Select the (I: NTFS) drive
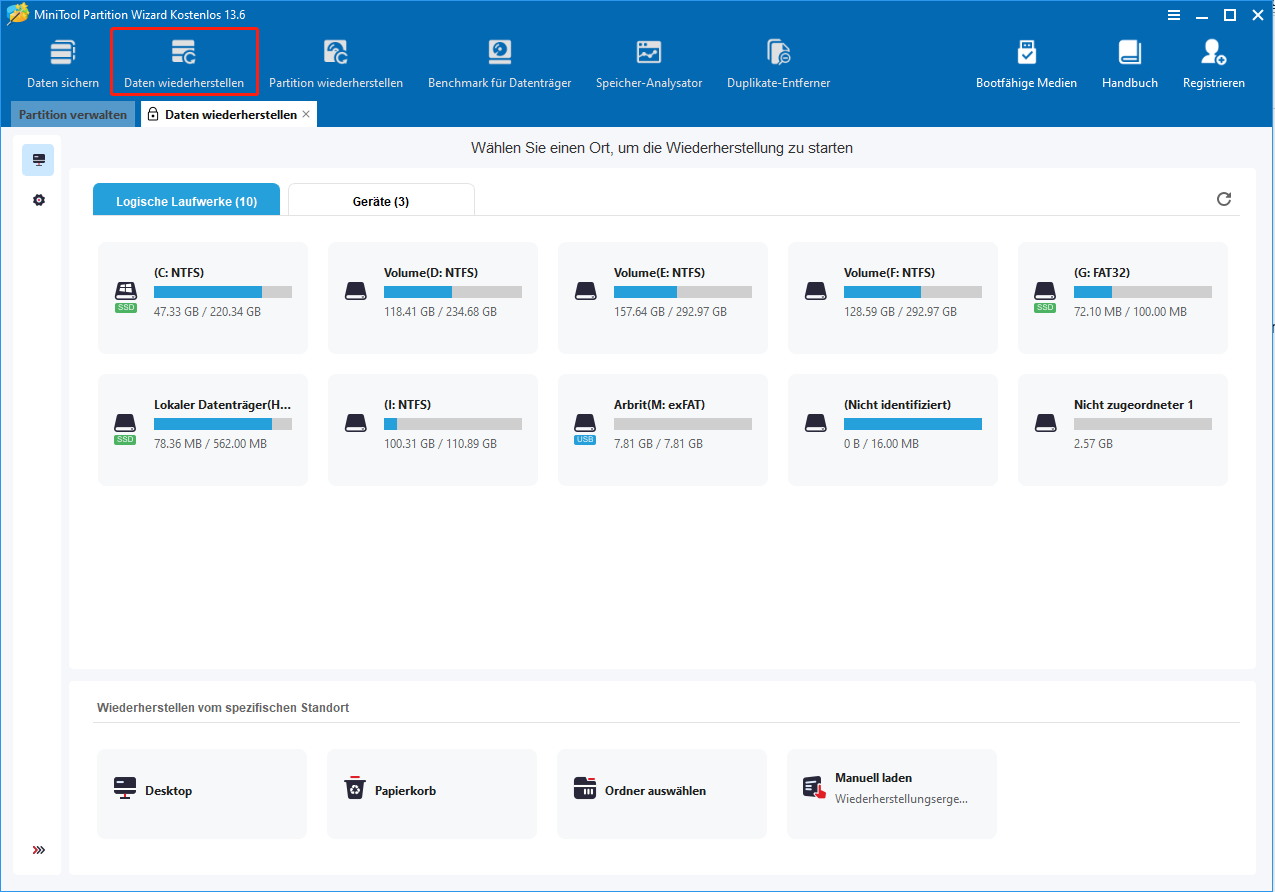The width and height of the screenshot is (1275, 892). [433, 430]
